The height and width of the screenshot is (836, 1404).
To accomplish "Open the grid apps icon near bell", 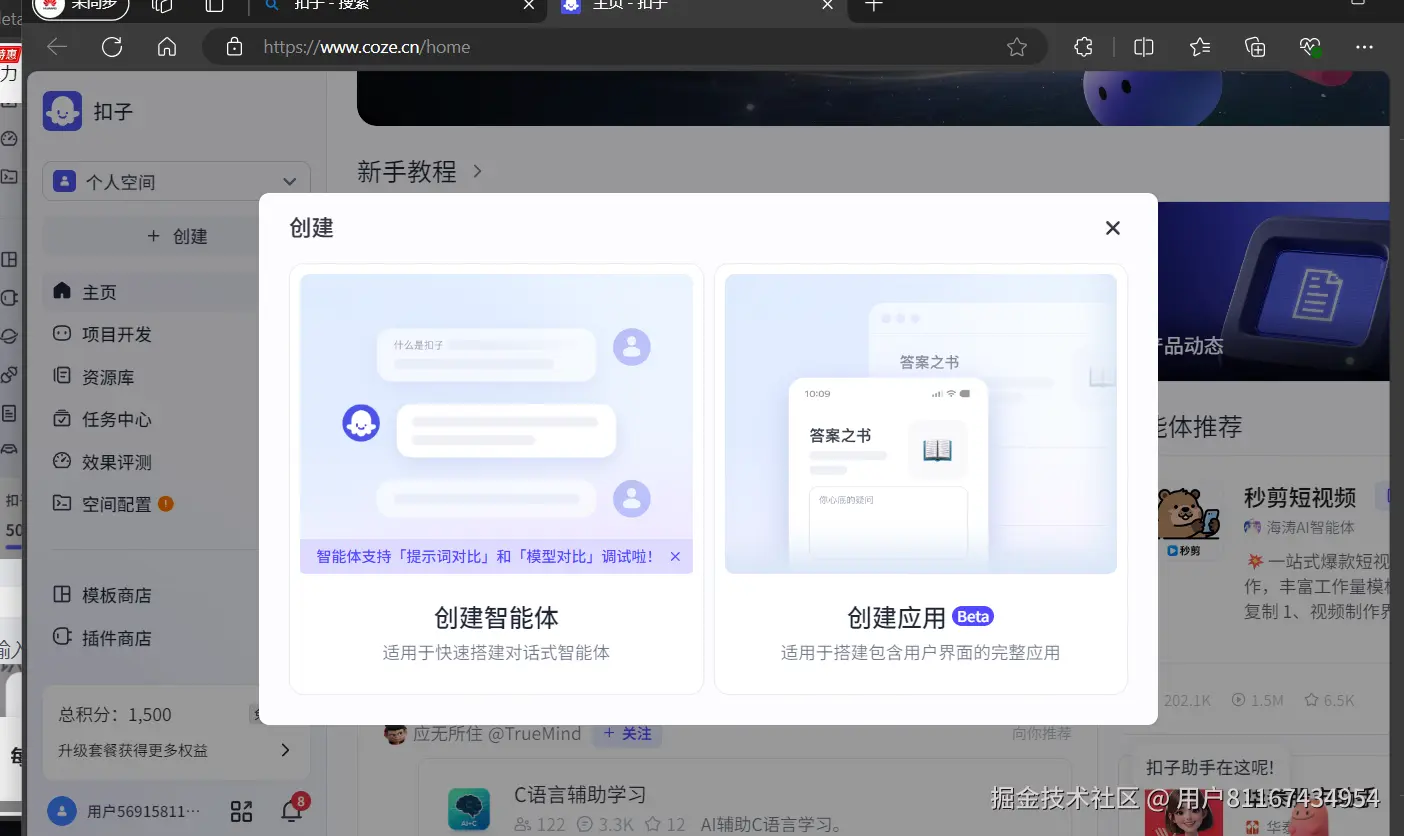I will [x=241, y=811].
